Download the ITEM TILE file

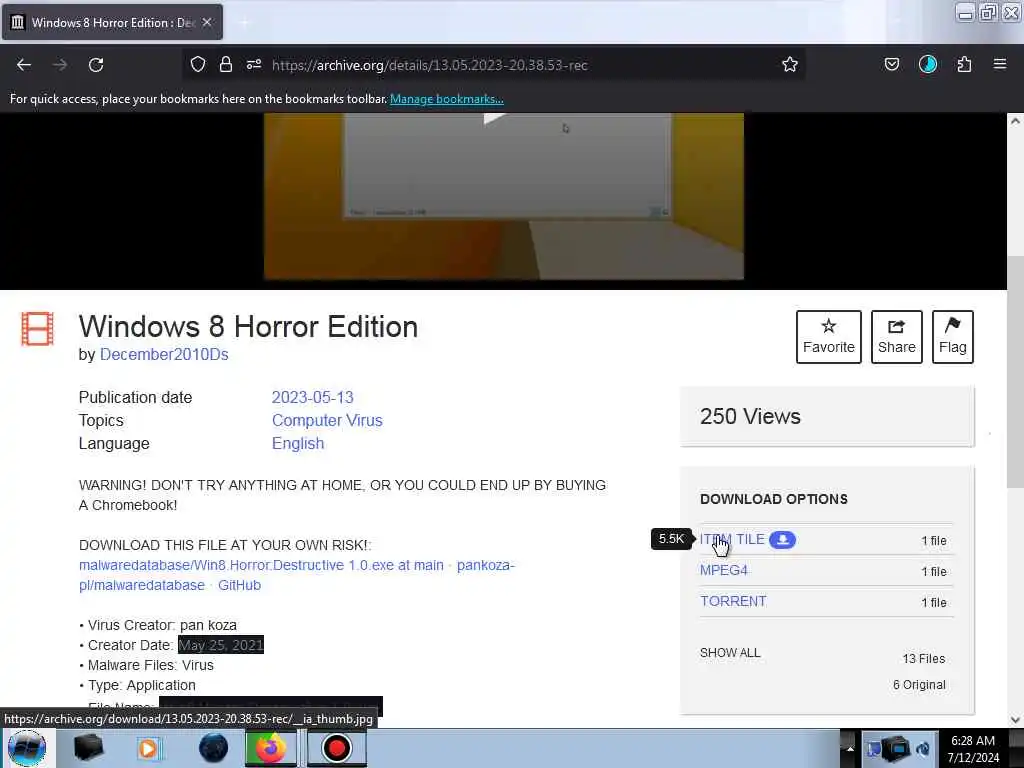[x=732, y=539]
